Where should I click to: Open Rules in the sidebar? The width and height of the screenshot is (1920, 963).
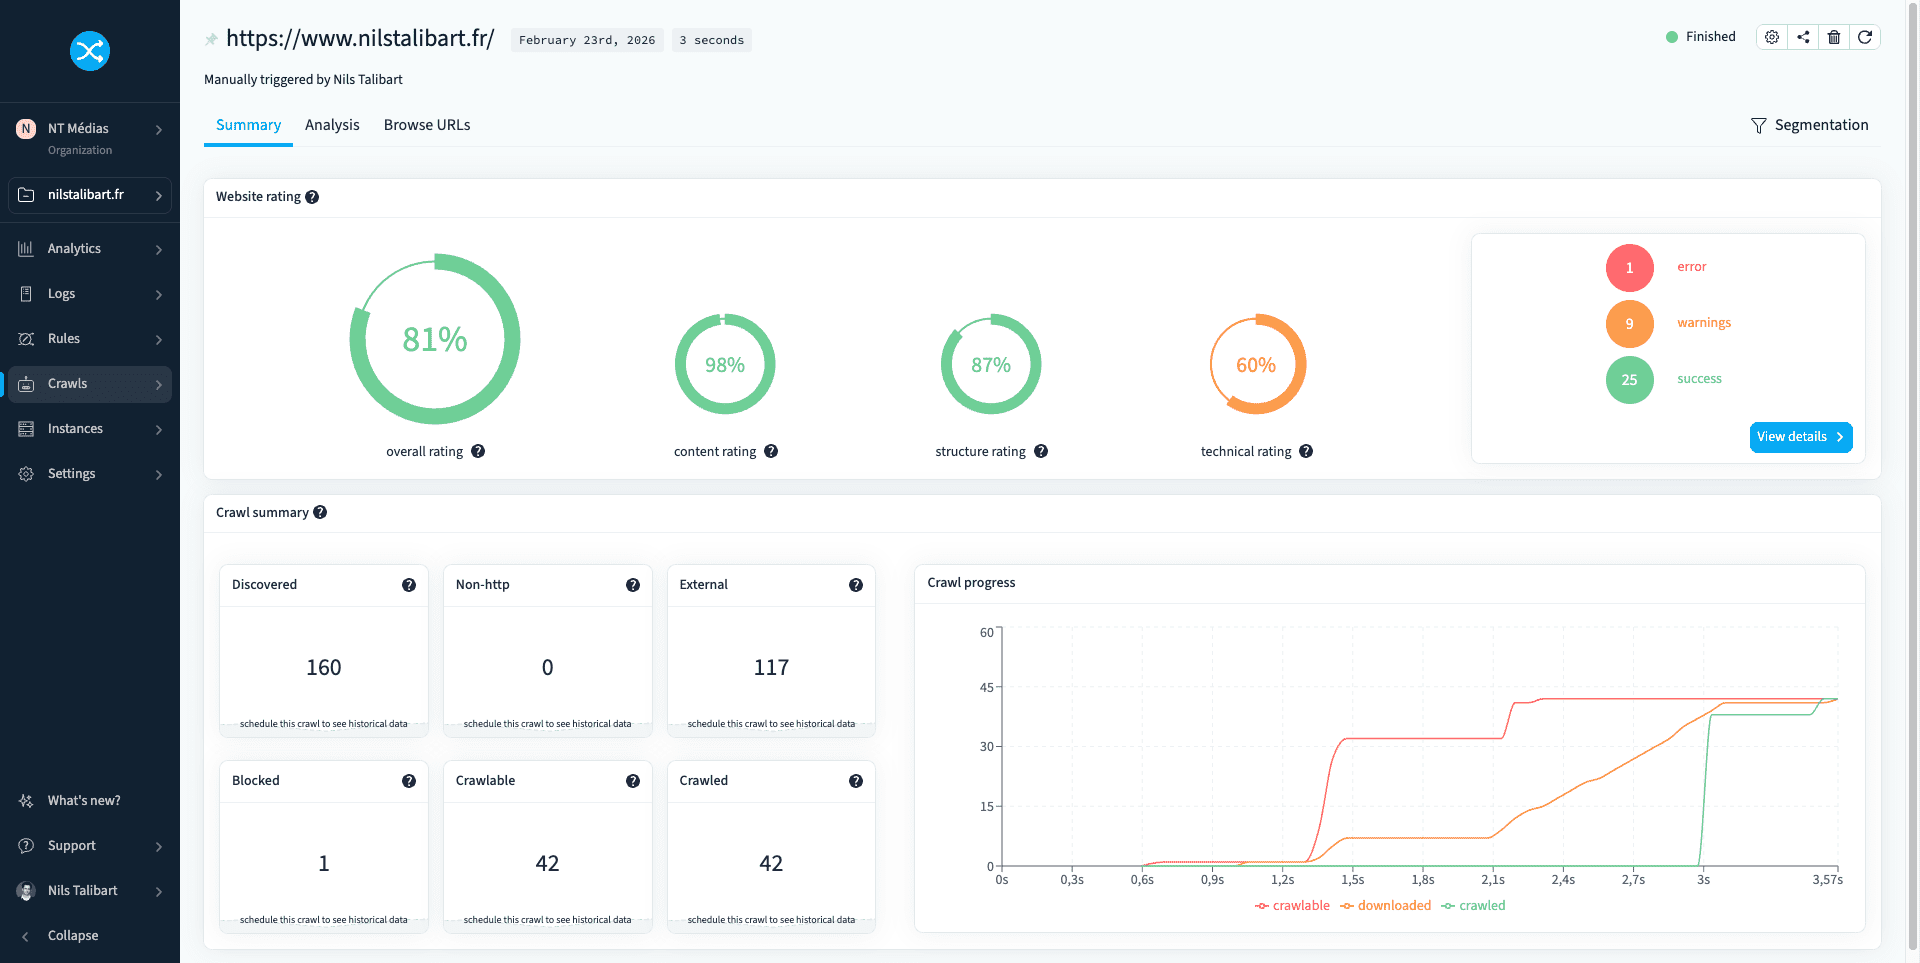[x=90, y=339]
